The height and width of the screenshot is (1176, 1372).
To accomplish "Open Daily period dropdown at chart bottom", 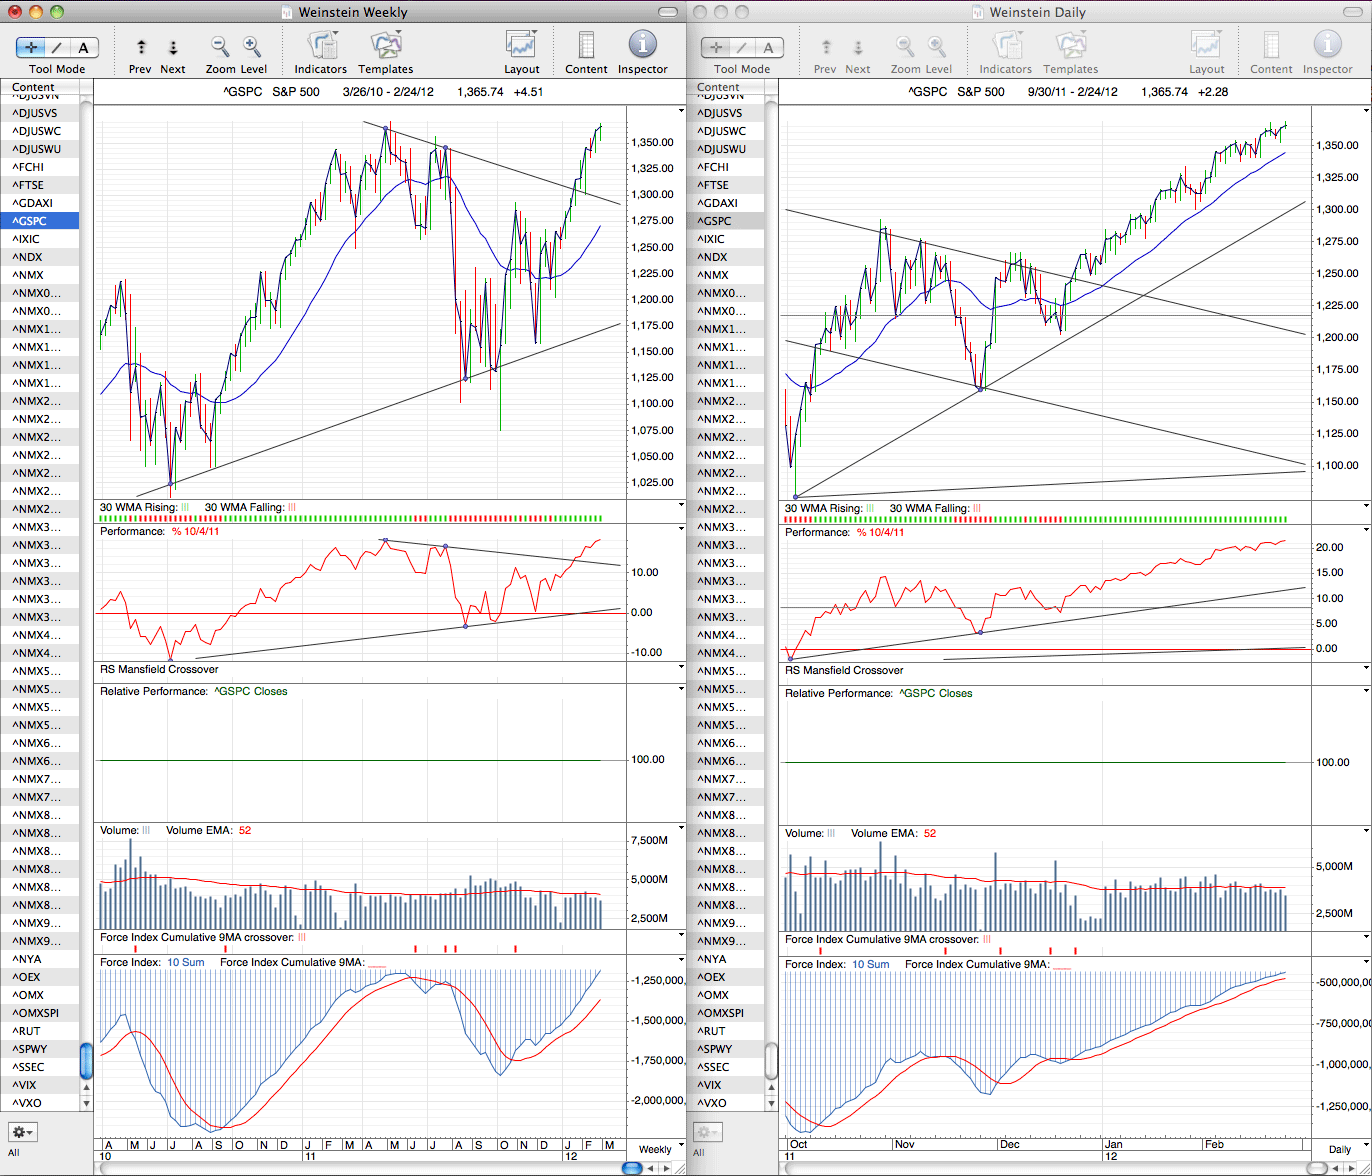I will (1339, 1150).
